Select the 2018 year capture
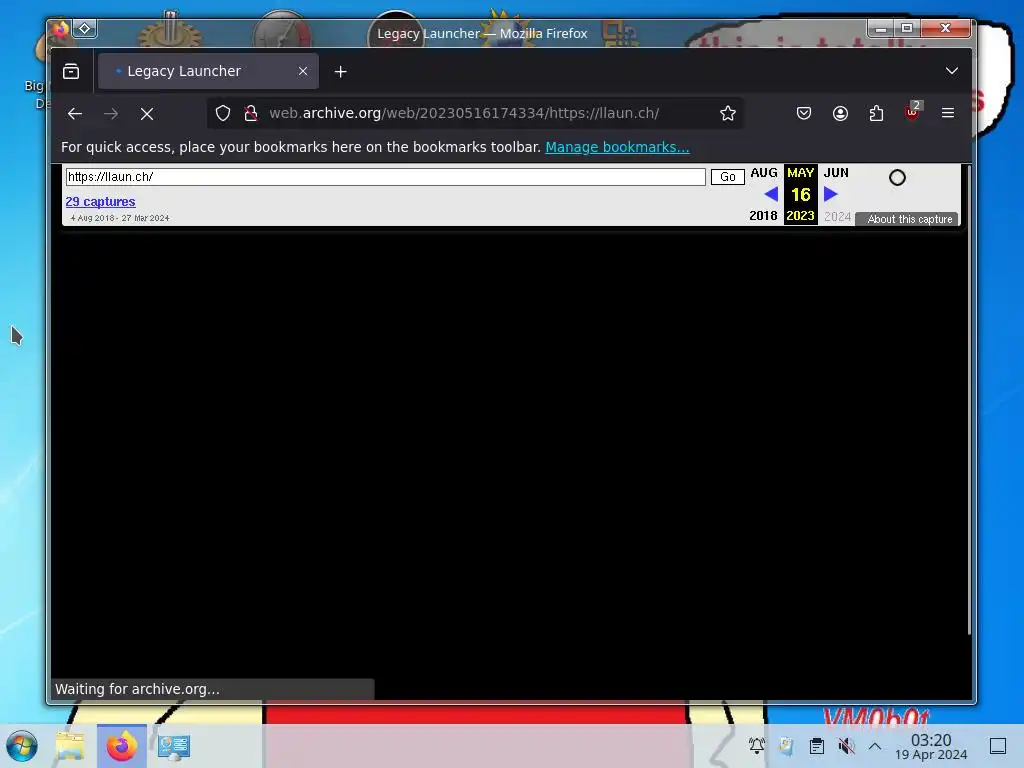 (763, 216)
